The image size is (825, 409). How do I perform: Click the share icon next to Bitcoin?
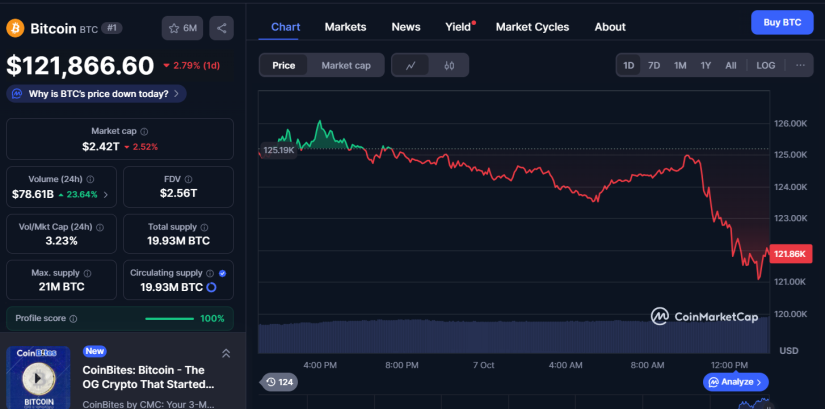pyautogui.click(x=222, y=28)
